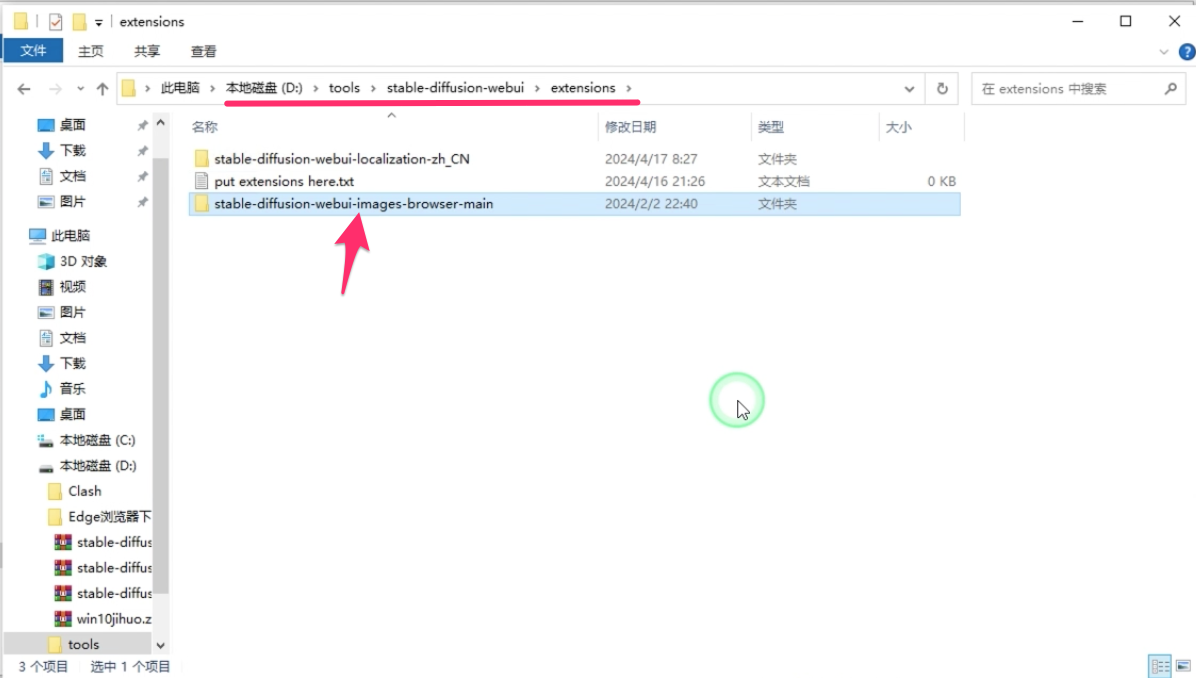This screenshot has width=1196, height=678.
Task: Open the chevron after tools breadcrumb
Action: pyautogui.click(x=373, y=88)
